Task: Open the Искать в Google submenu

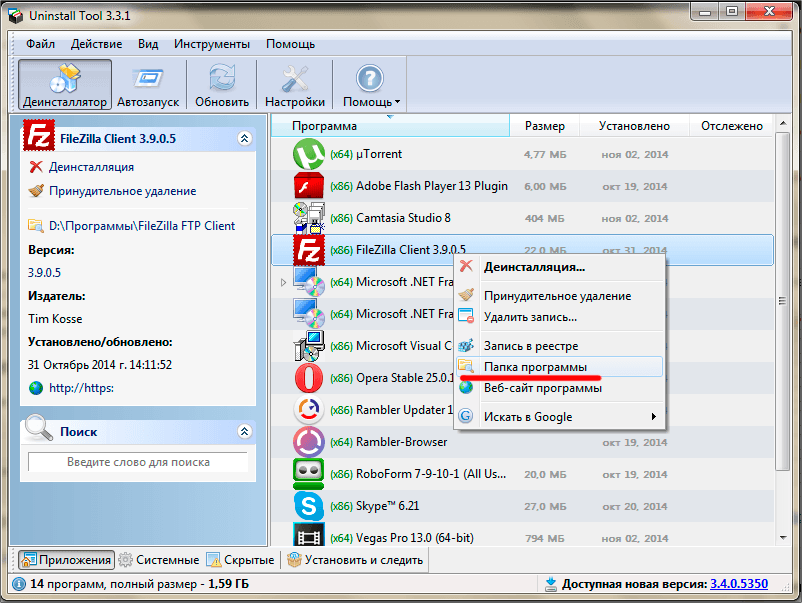Action: point(560,417)
